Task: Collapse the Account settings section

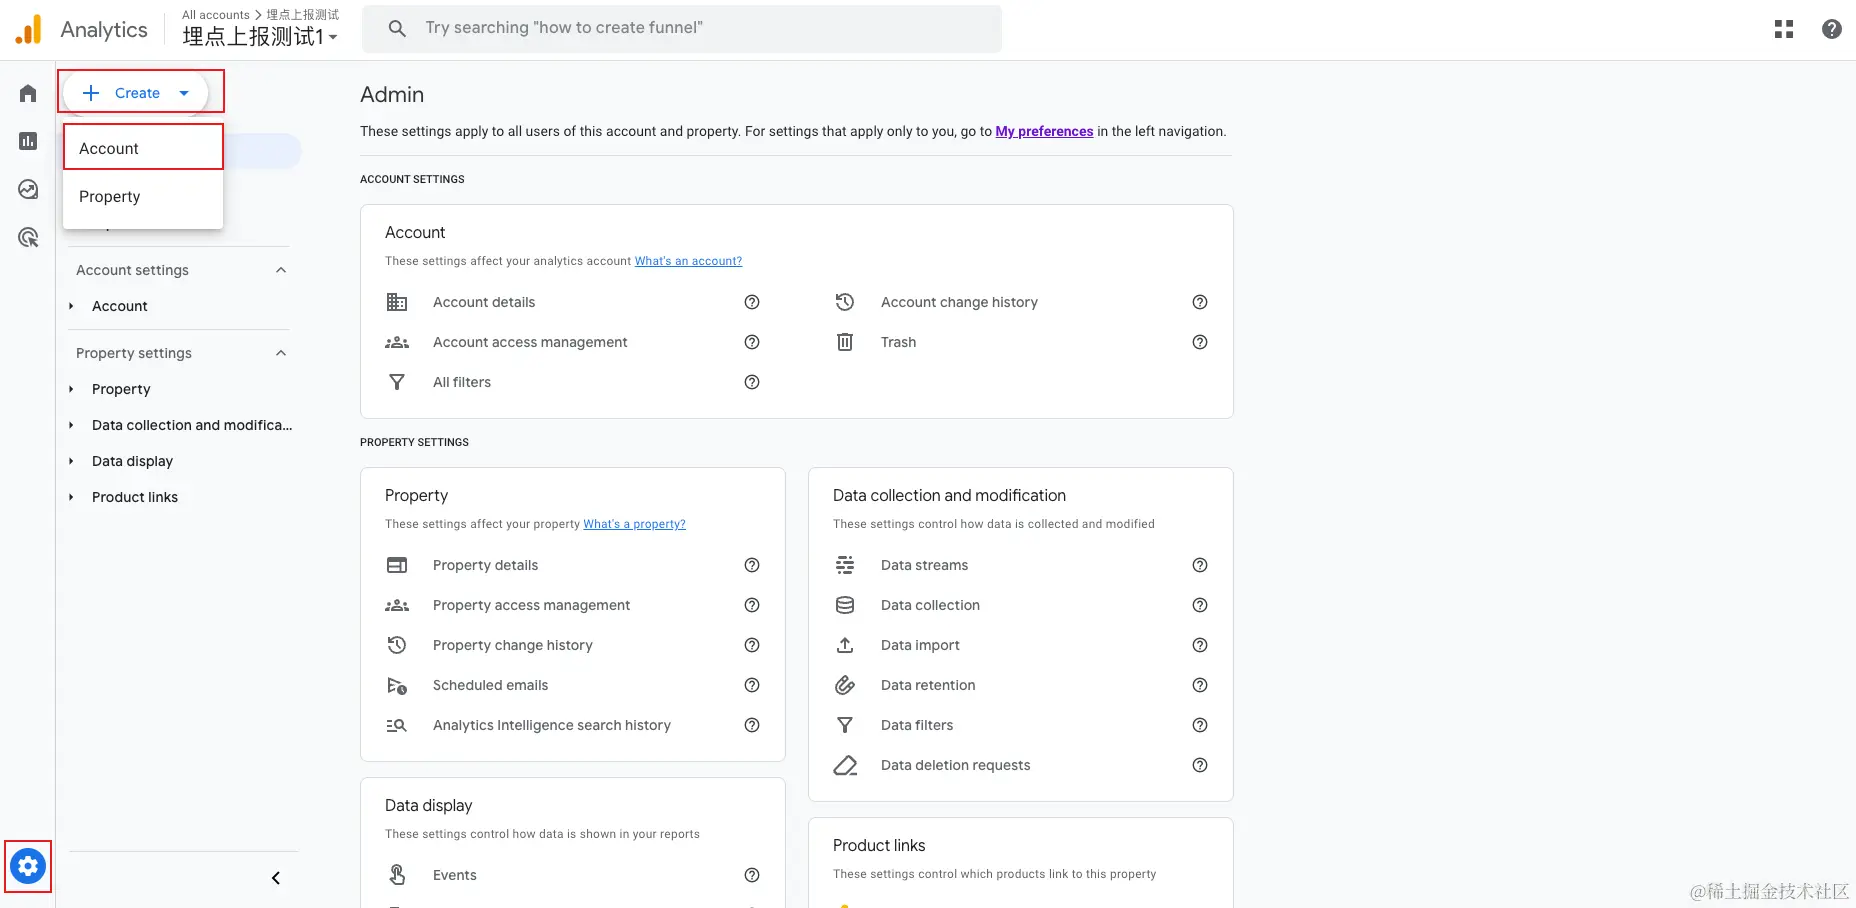Action: point(281,270)
